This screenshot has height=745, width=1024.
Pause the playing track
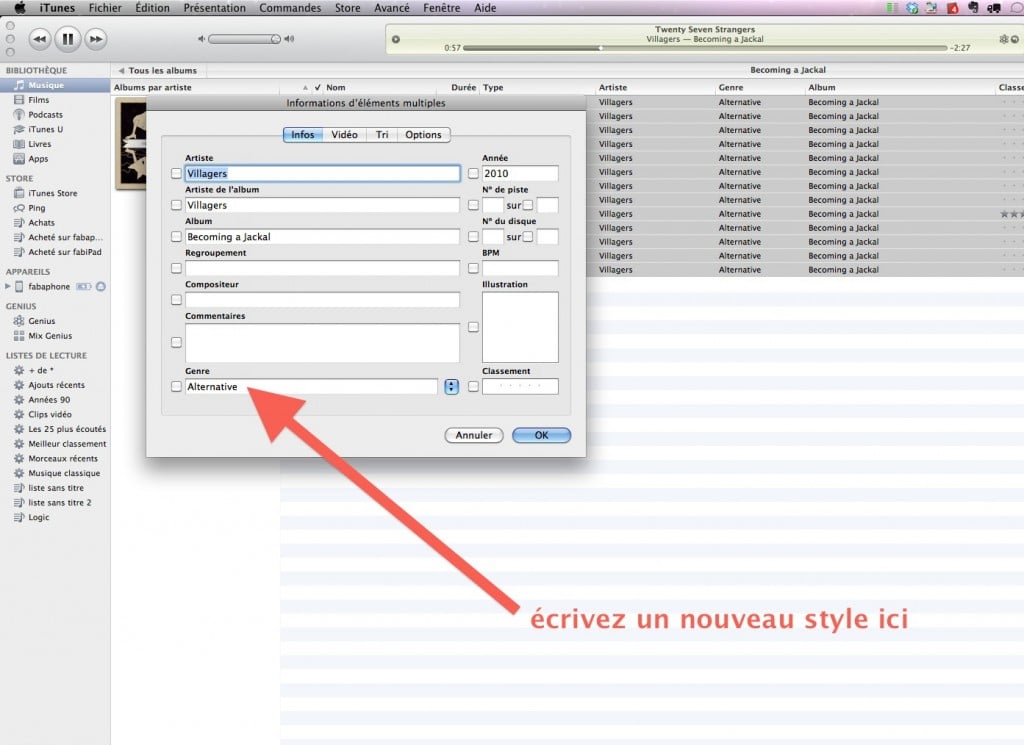67,39
